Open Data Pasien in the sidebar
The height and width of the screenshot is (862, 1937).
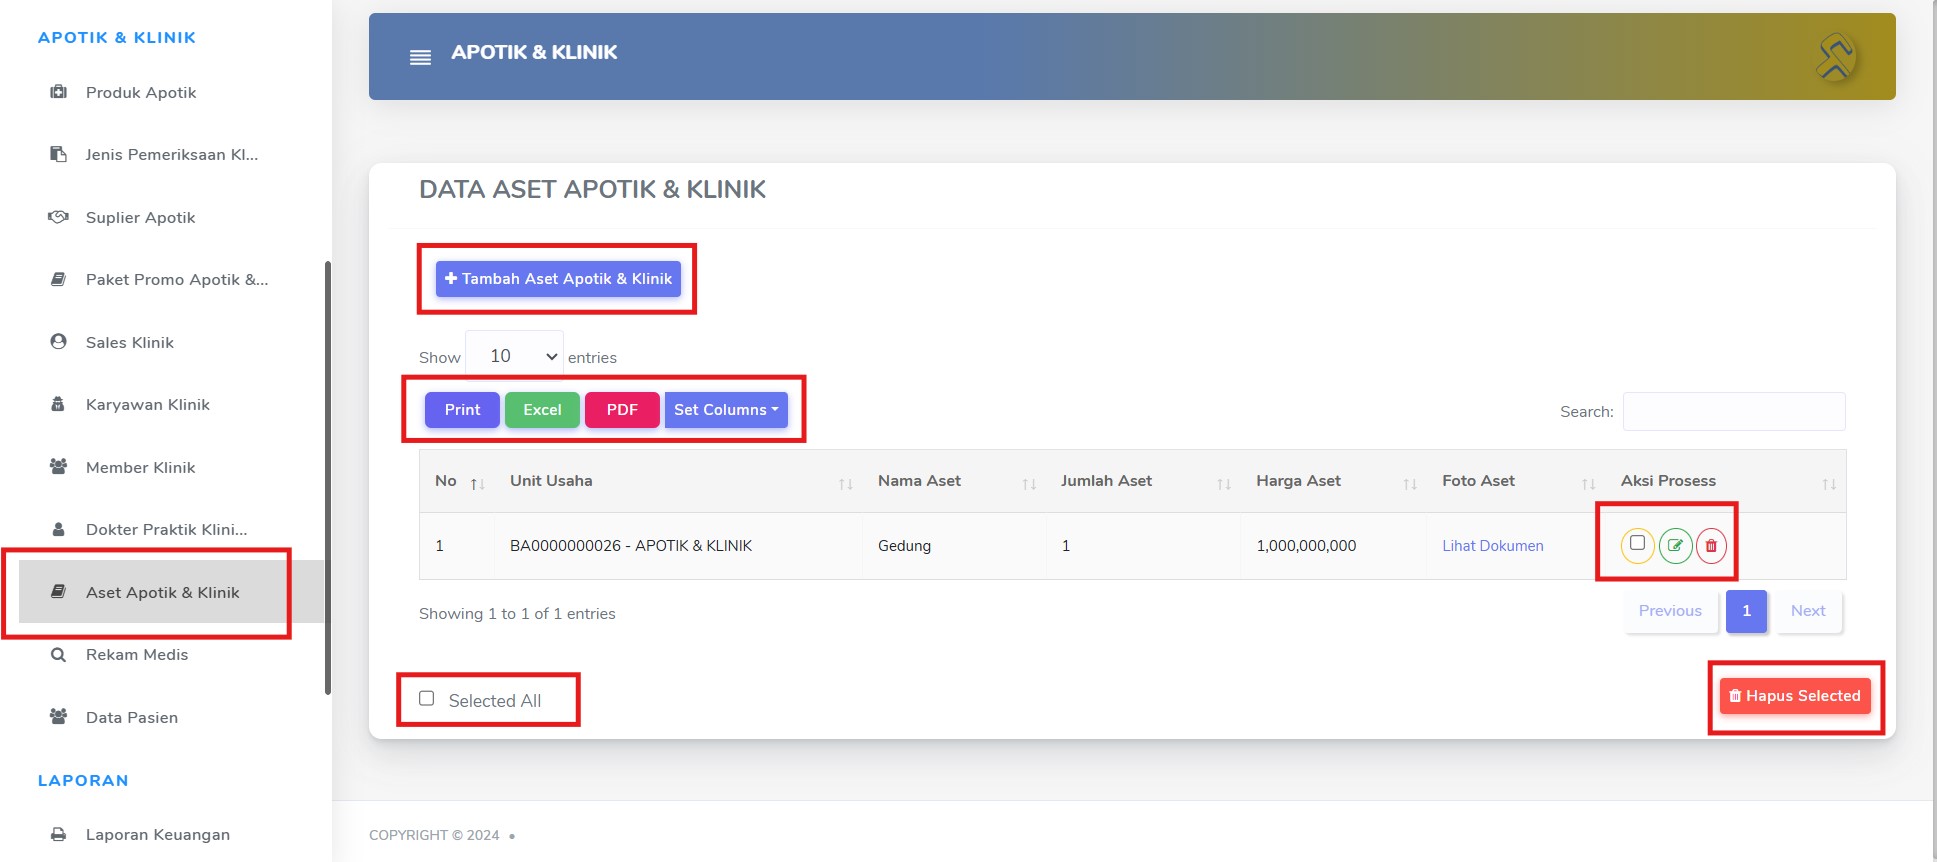132,717
